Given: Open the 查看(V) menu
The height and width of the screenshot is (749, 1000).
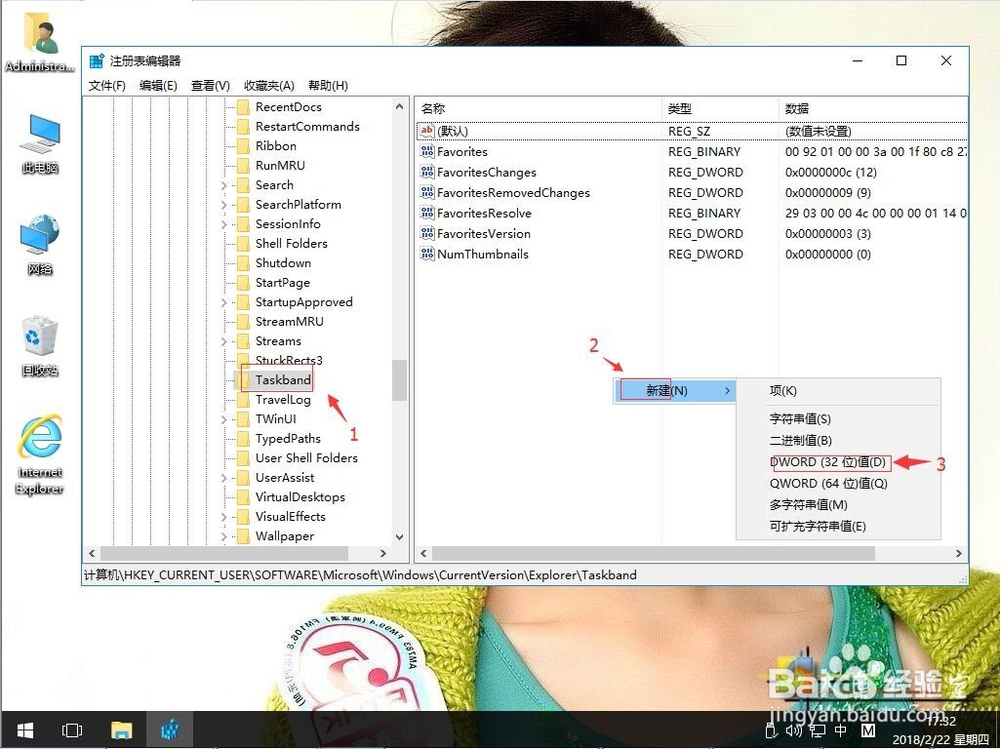Looking at the screenshot, I should tap(210, 85).
